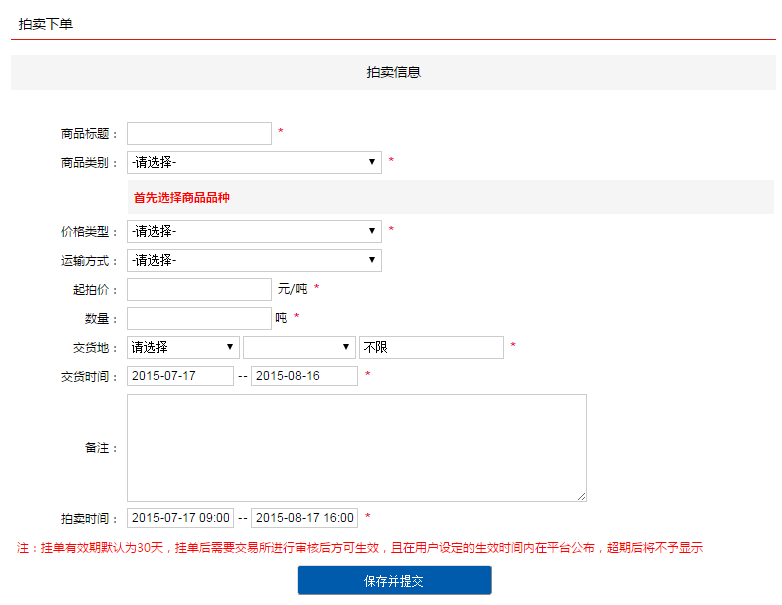The image size is (782, 605).
Task: Click the red 首先选择商品品种 hint text
Action: (x=182, y=198)
